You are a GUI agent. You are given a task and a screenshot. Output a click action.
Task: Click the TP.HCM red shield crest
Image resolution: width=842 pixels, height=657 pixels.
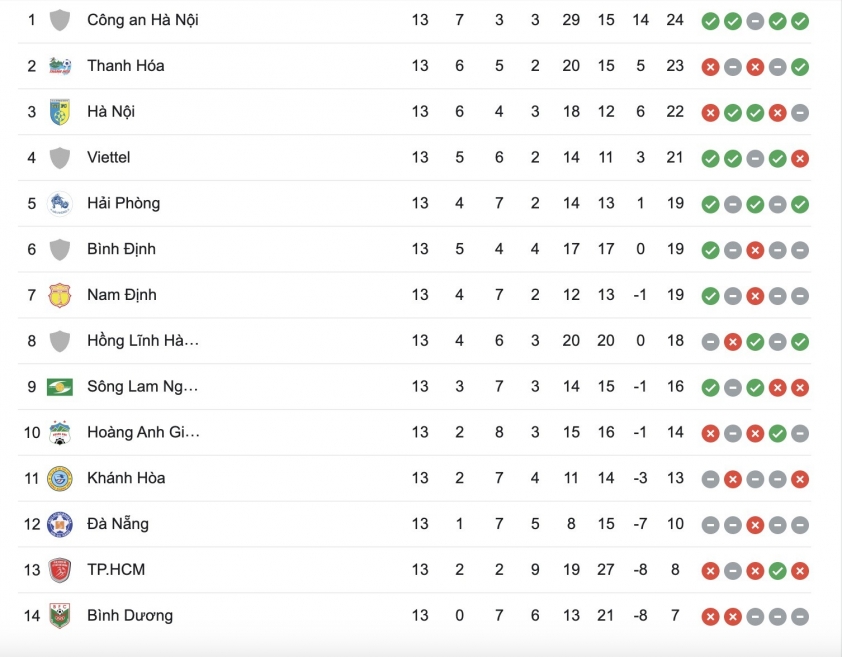[x=60, y=570]
